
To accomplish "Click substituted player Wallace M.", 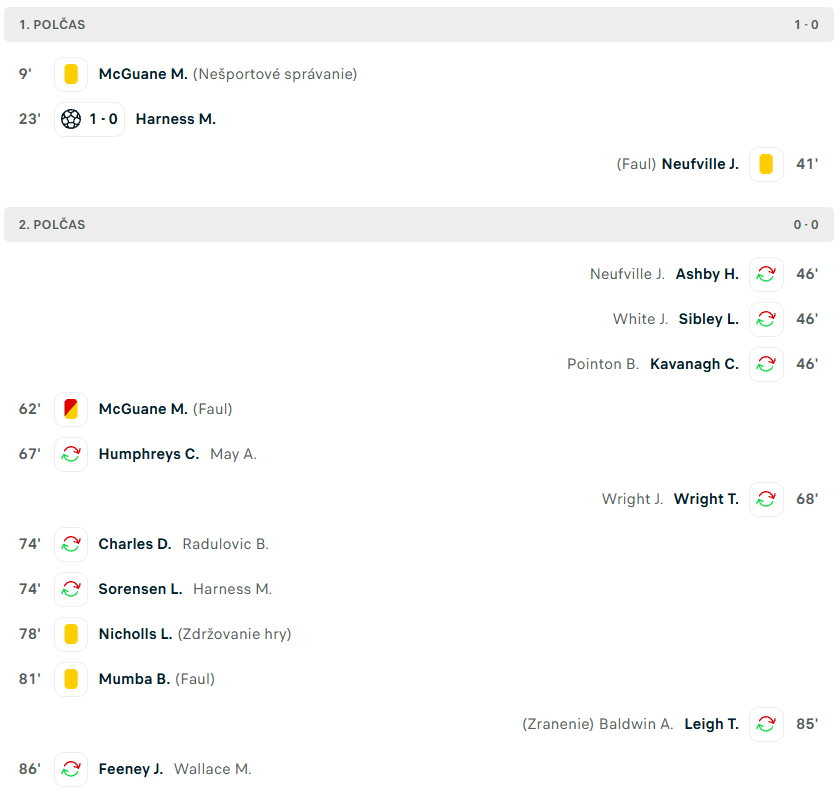I will pyautogui.click(x=212, y=769).
